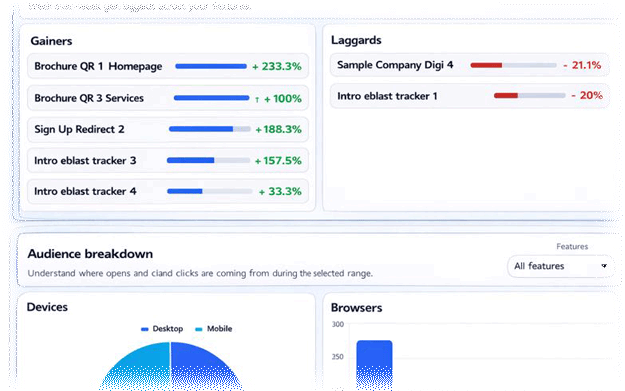This screenshot has height=391, width=625.
Task: Click the Desktop legend color marker
Action: coord(145,329)
